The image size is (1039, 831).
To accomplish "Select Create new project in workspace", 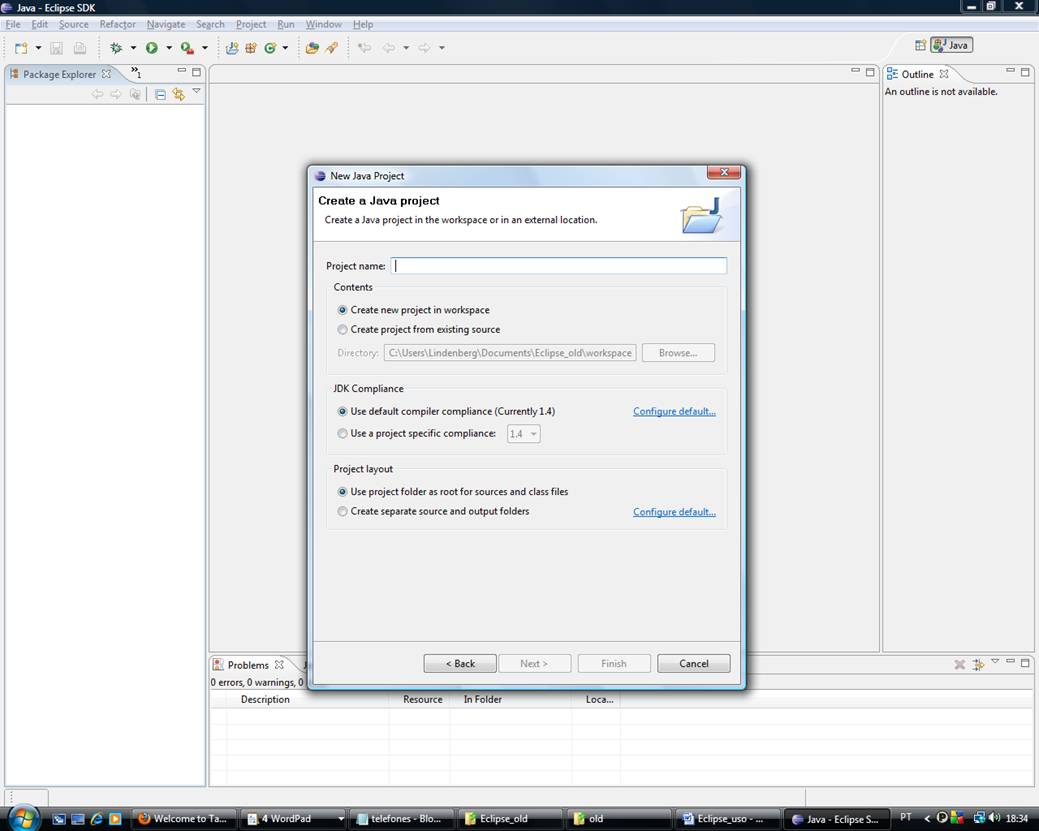I will click(413, 309).
